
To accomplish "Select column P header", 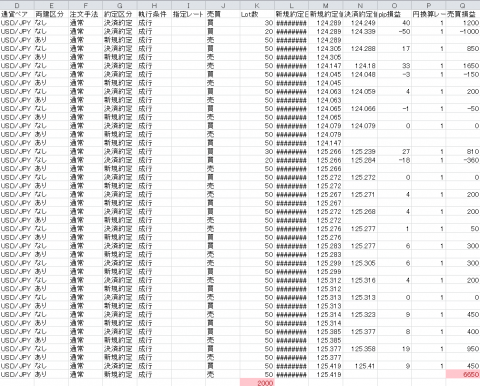I will click(429, 5).
